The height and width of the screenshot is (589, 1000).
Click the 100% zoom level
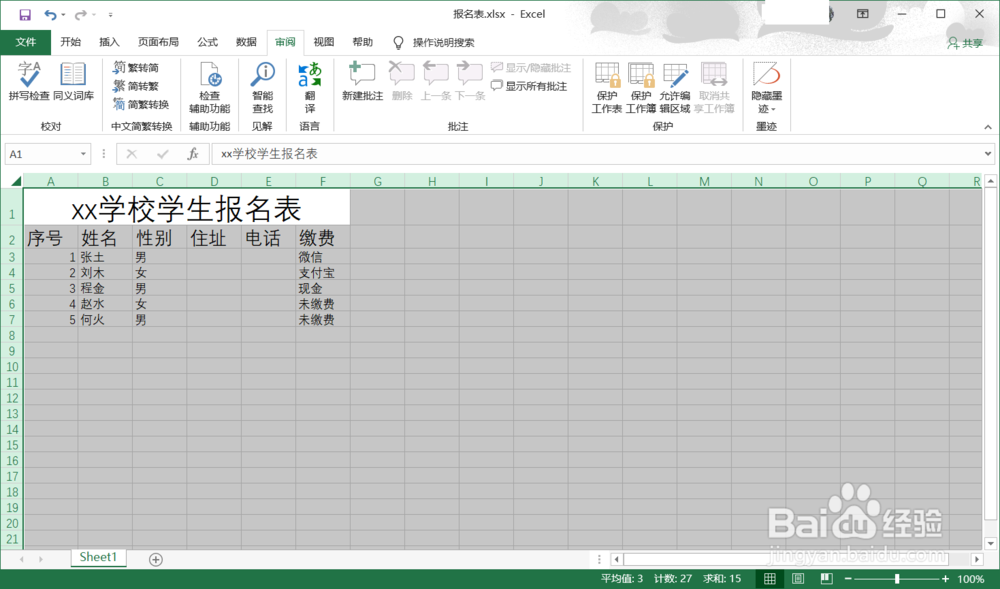tap(970, 579)
